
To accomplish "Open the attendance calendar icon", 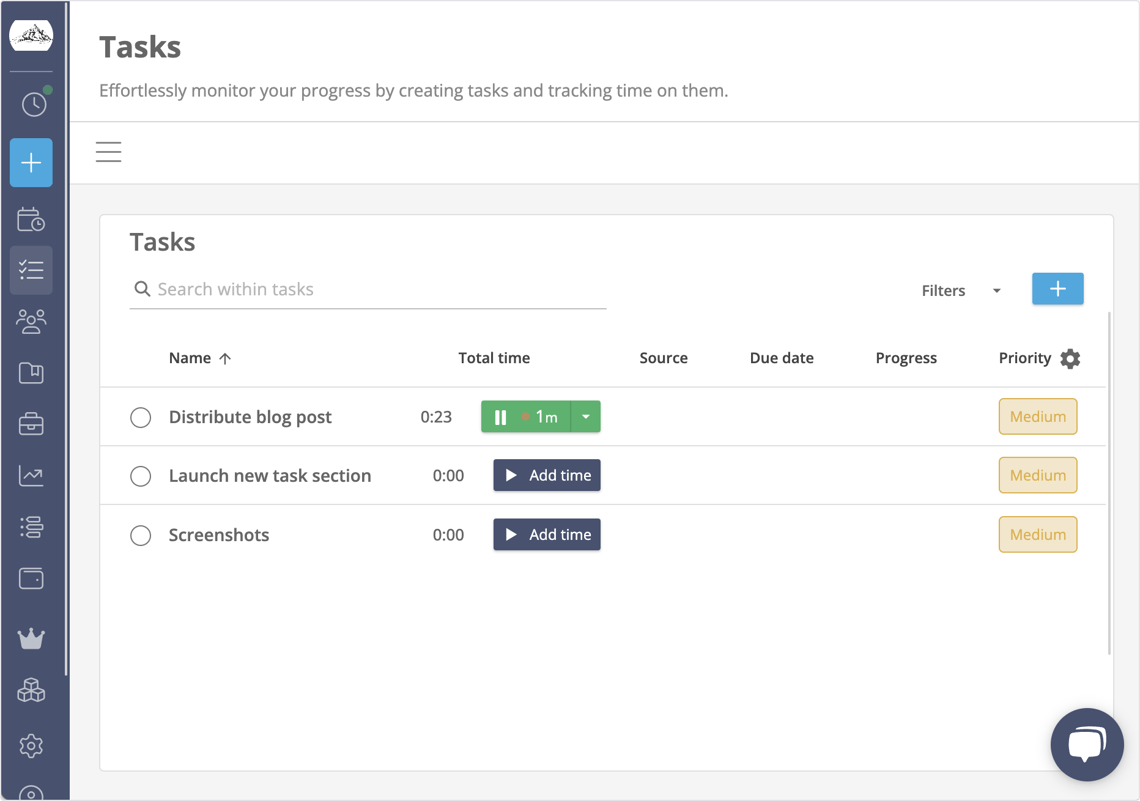I will (31, 219).
